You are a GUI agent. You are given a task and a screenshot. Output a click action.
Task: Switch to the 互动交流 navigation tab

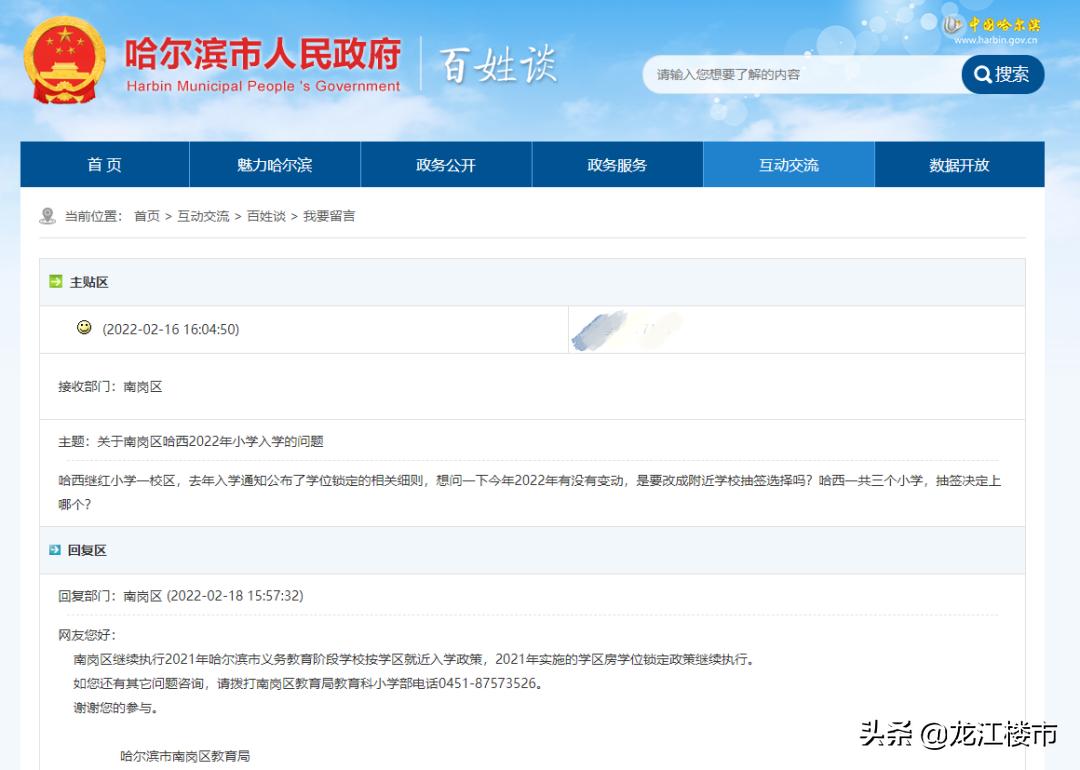(789, 164)
